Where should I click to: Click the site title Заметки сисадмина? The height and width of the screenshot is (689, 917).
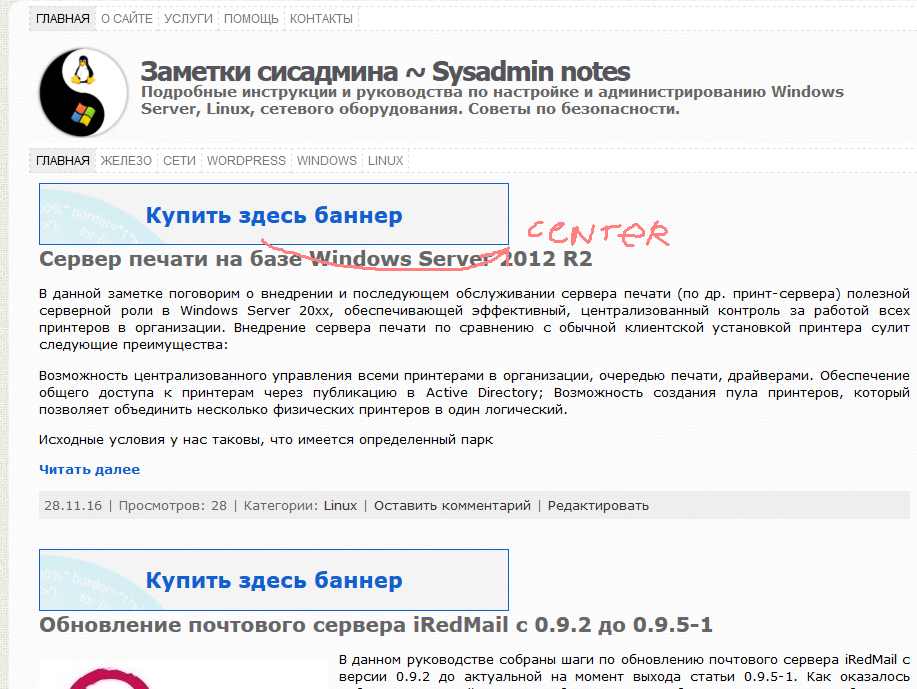(385, 71)
